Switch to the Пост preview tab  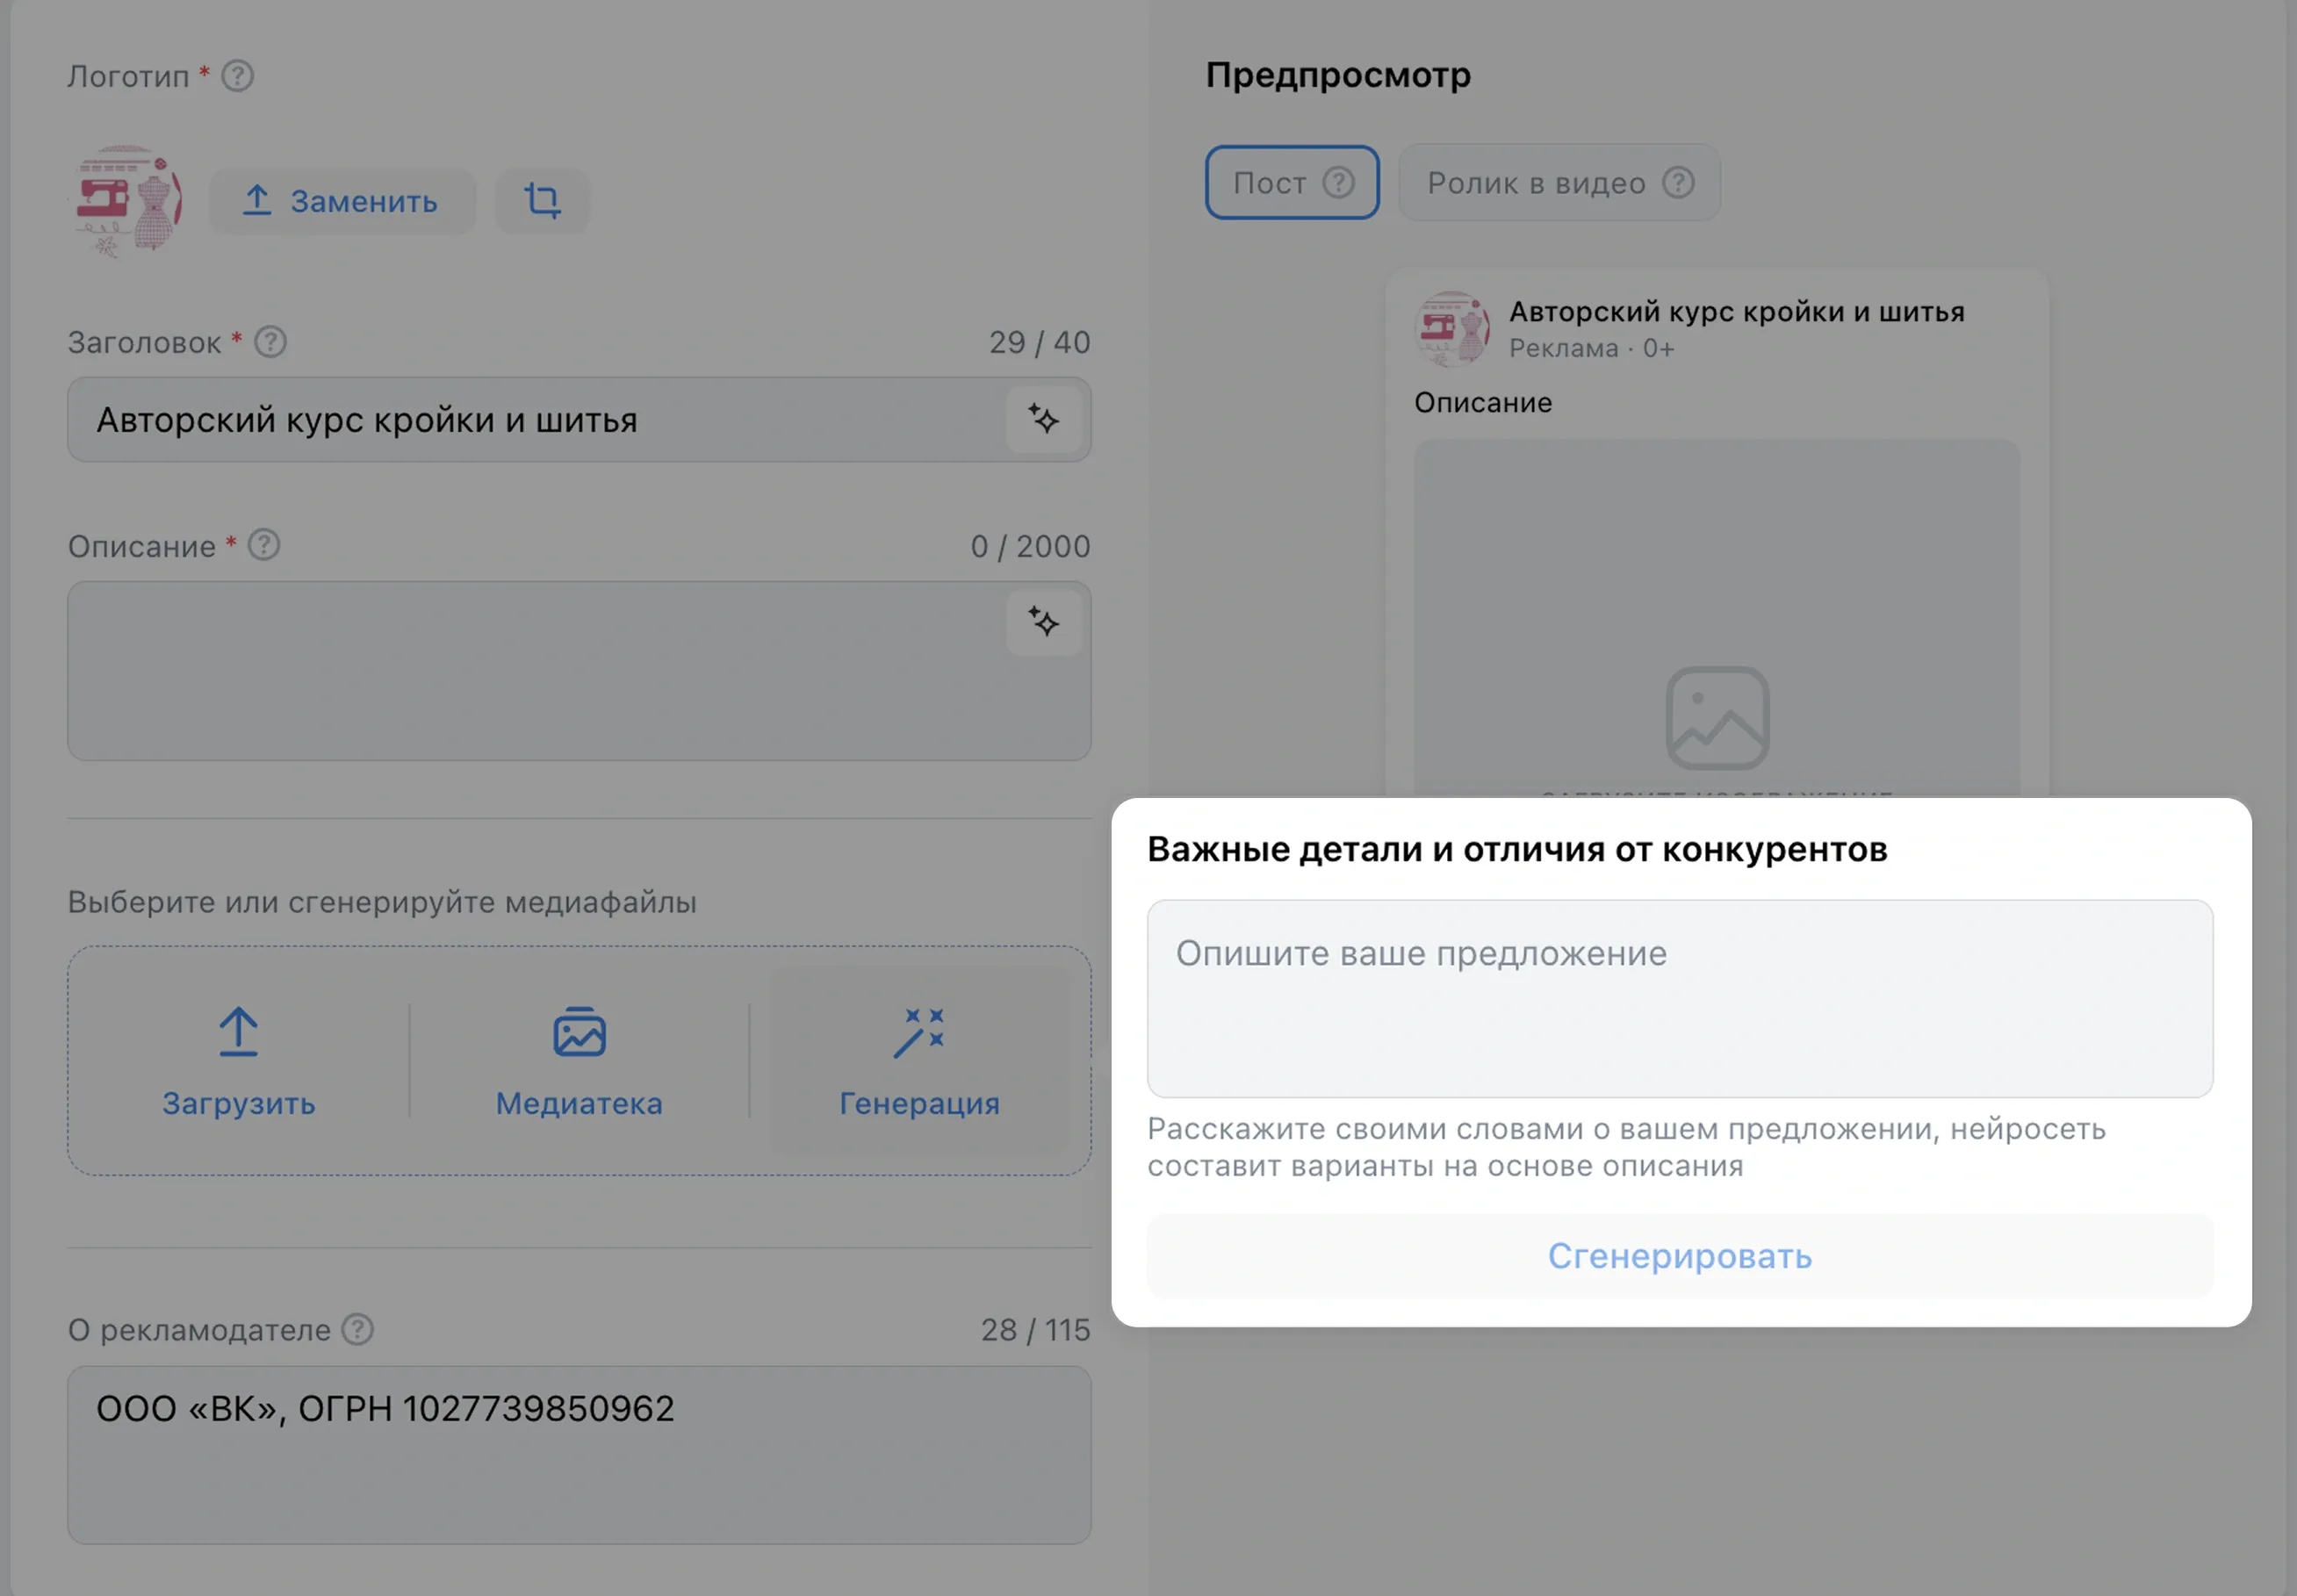point(1292,183)
